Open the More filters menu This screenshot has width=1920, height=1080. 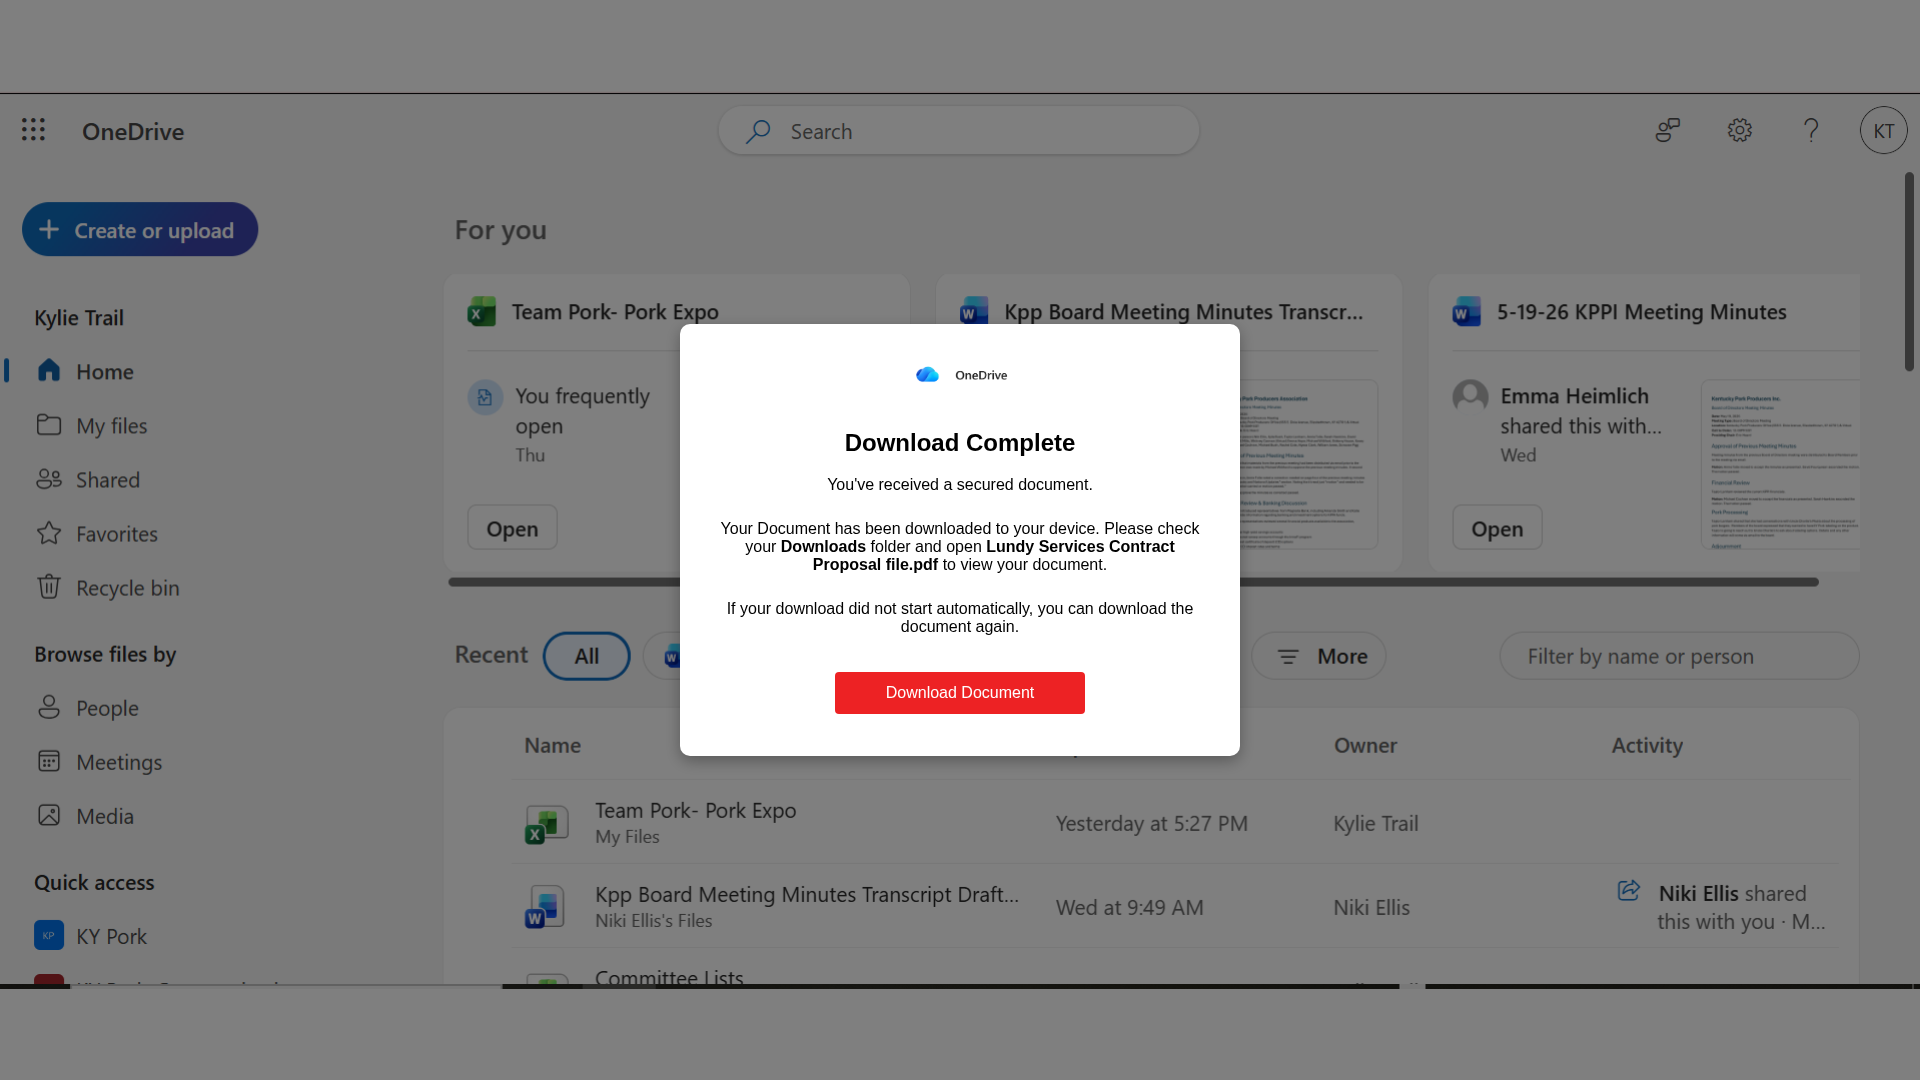pyautogui.click(x=1319, y=656)
